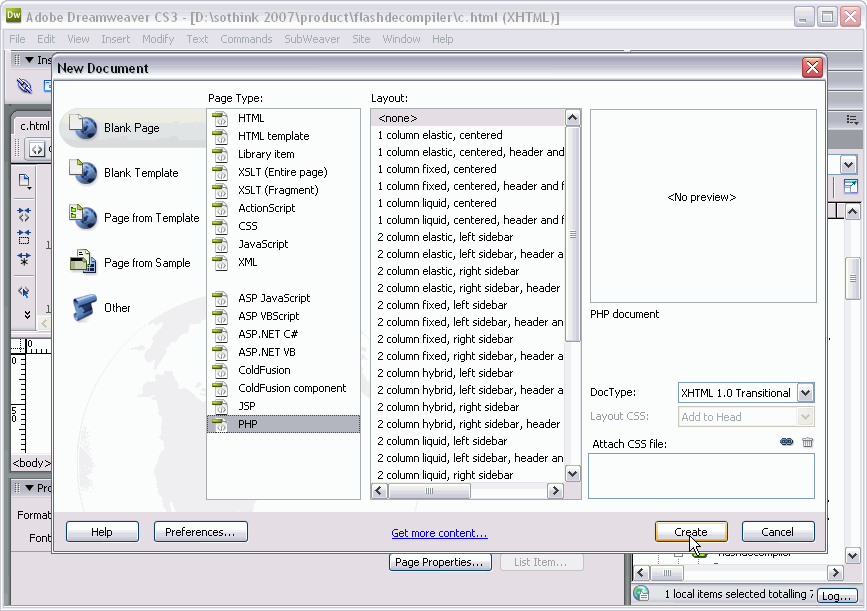The width and height of the screenshot is (867, 611).
Task: Open the Commands menu
Action: click(x=246, y=39)
